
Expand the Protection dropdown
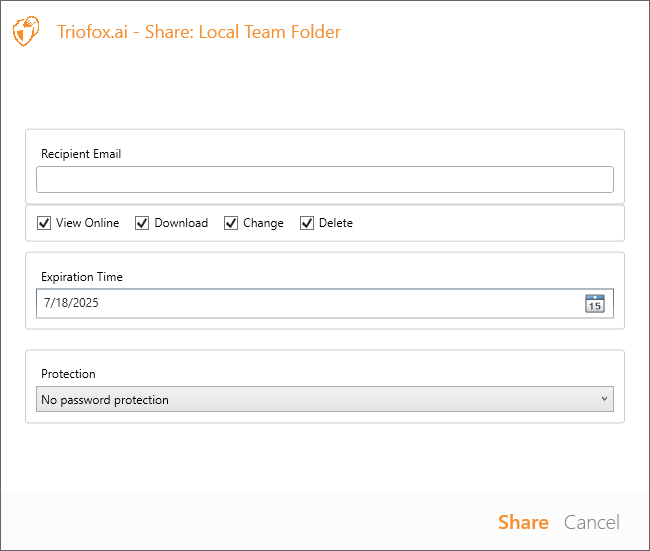coord(325,399)
